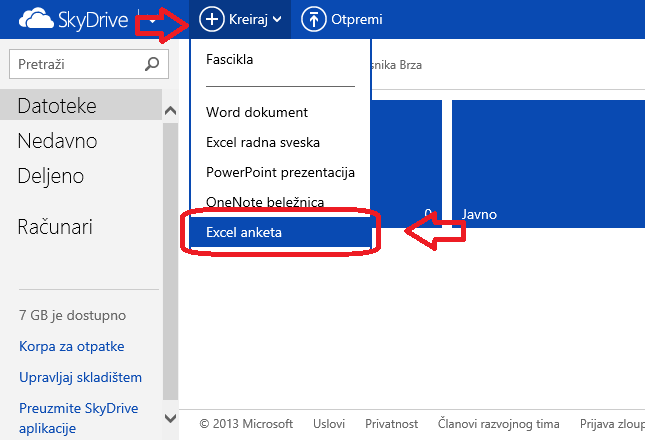
Task: Expand the Kreiraj dropdown chevron
Action: click(275, 20)
